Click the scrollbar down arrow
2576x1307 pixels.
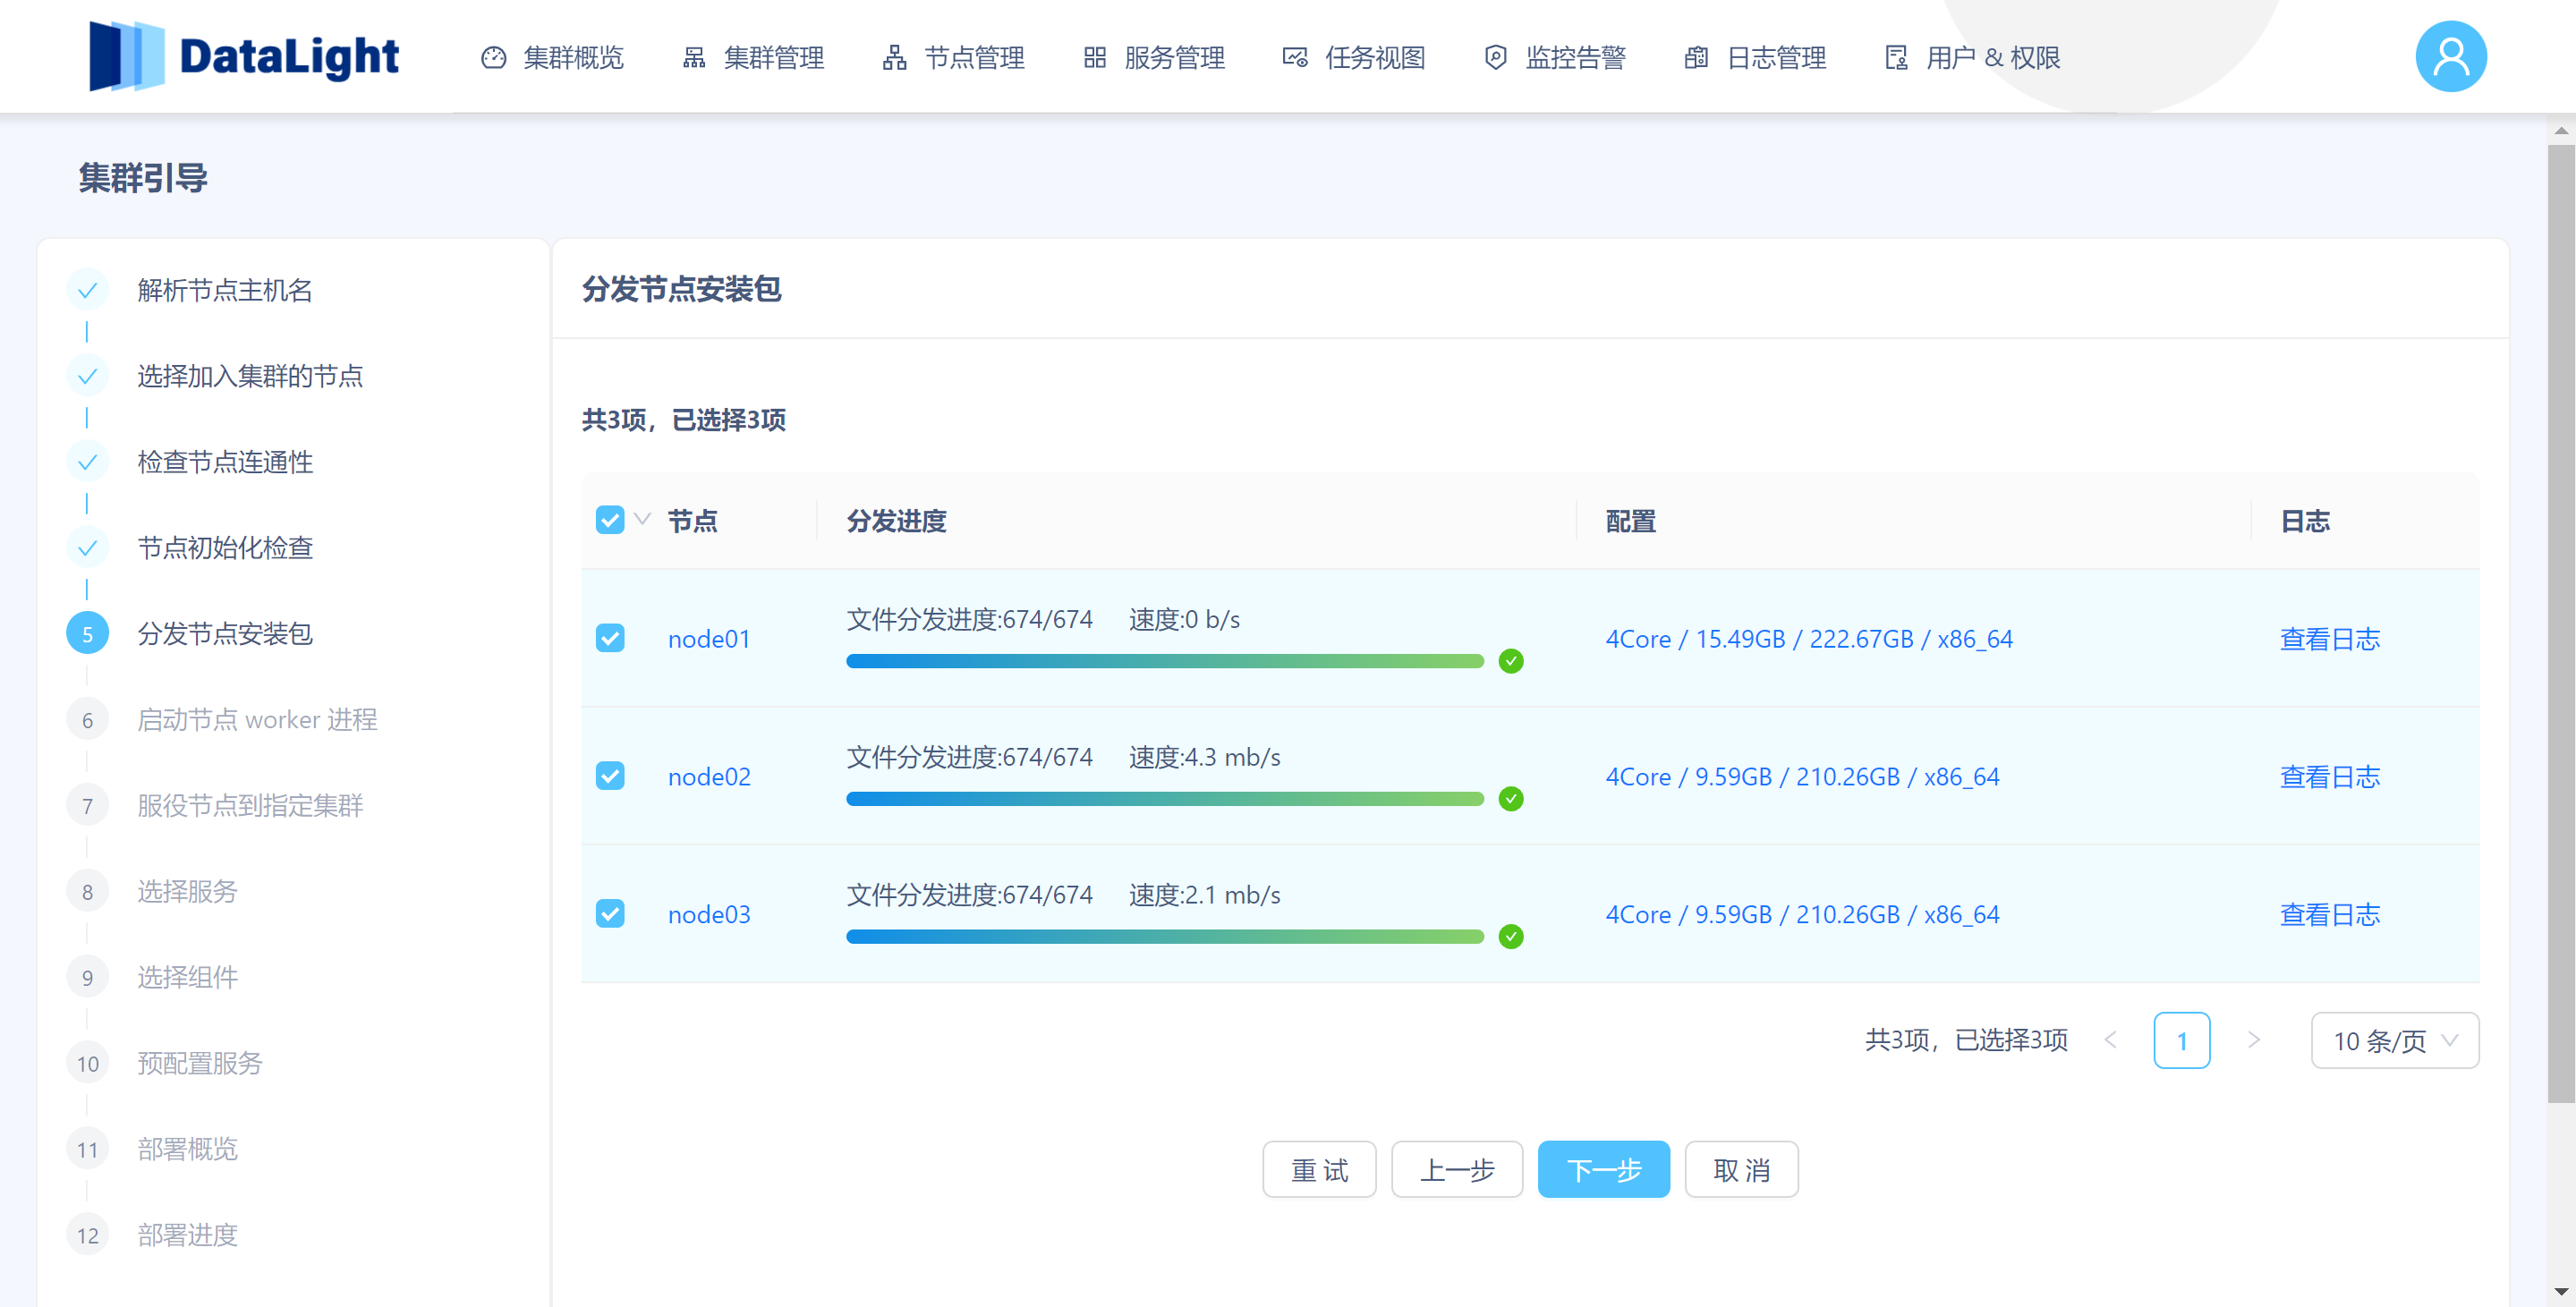pyautogui.click(x=2561, y=1292)
